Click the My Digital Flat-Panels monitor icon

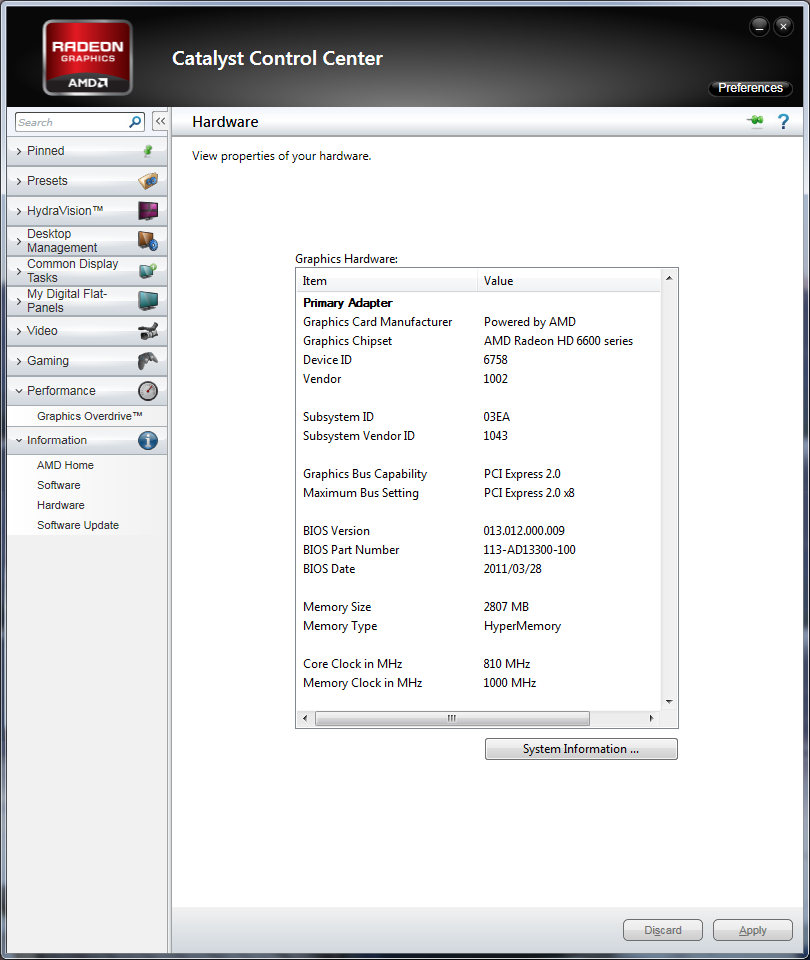(x=148, y=301)
